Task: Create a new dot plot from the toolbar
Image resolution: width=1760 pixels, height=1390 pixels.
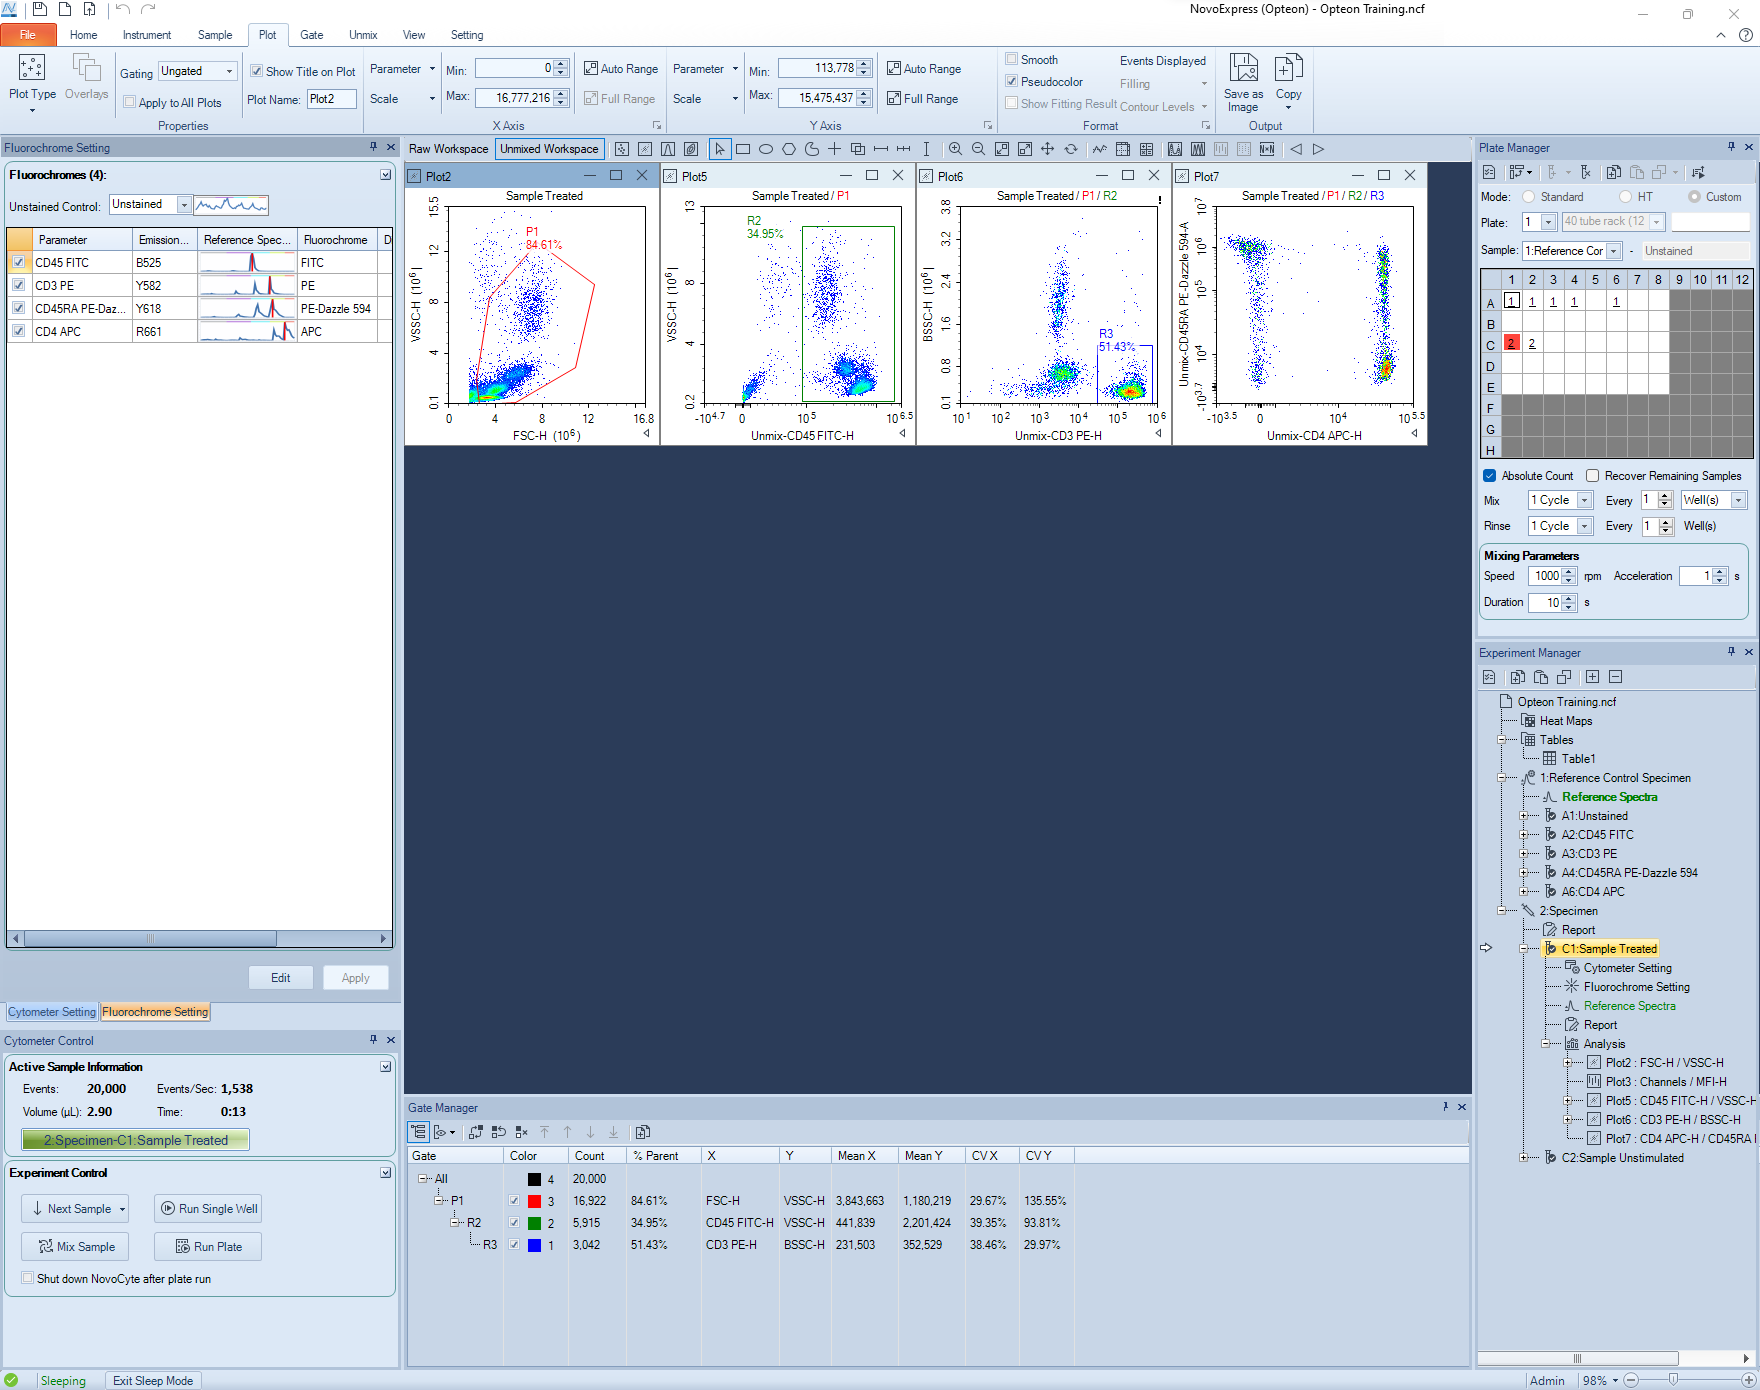Action: pos(621,148)
